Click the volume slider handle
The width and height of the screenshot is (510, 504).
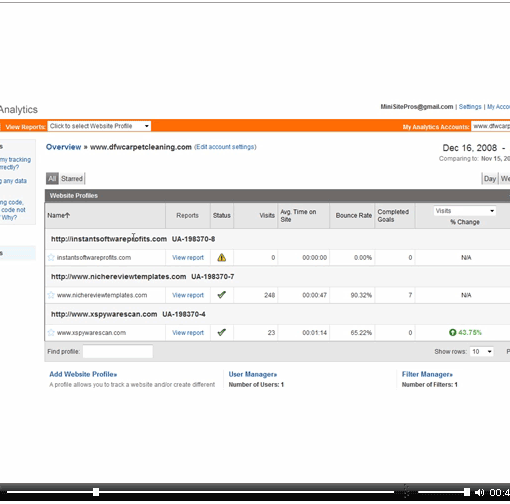[x=467, y=492]
